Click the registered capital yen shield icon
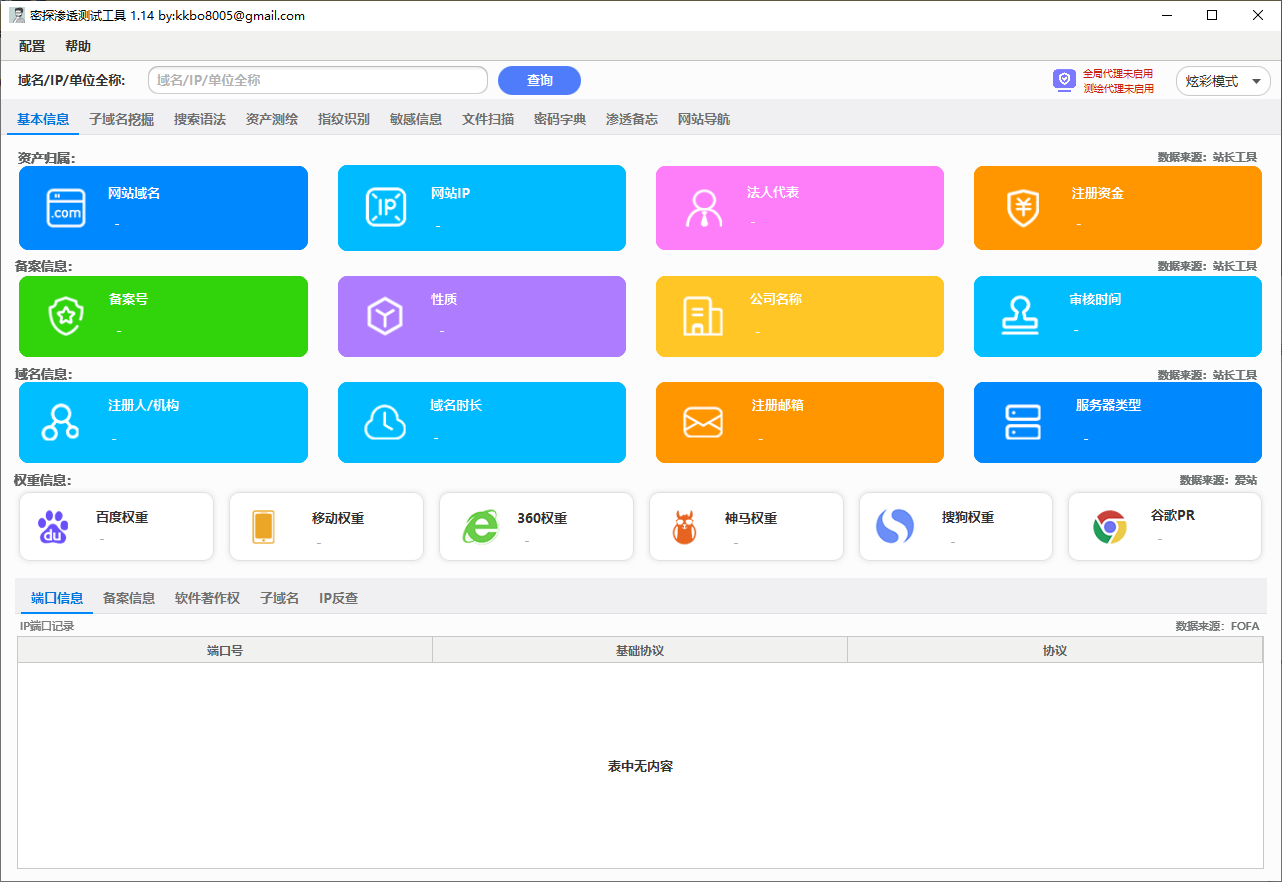The image size is (1282, 882). click(x=1023, y=208)
